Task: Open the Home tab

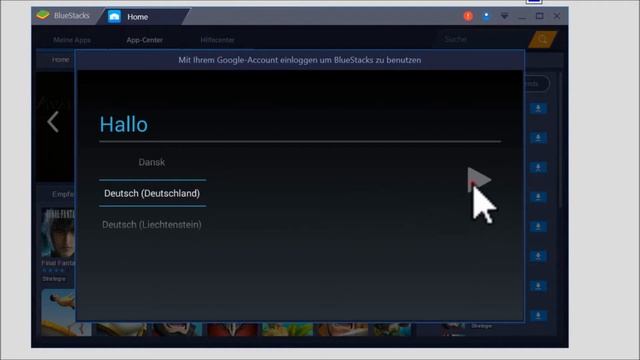Action: click(x=143, y=17)
